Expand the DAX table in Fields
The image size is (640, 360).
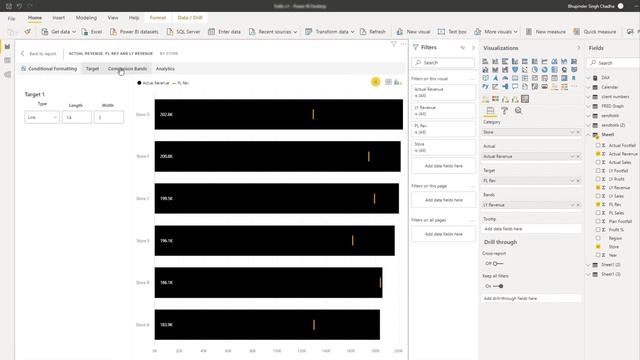click(x=588, y=78)
